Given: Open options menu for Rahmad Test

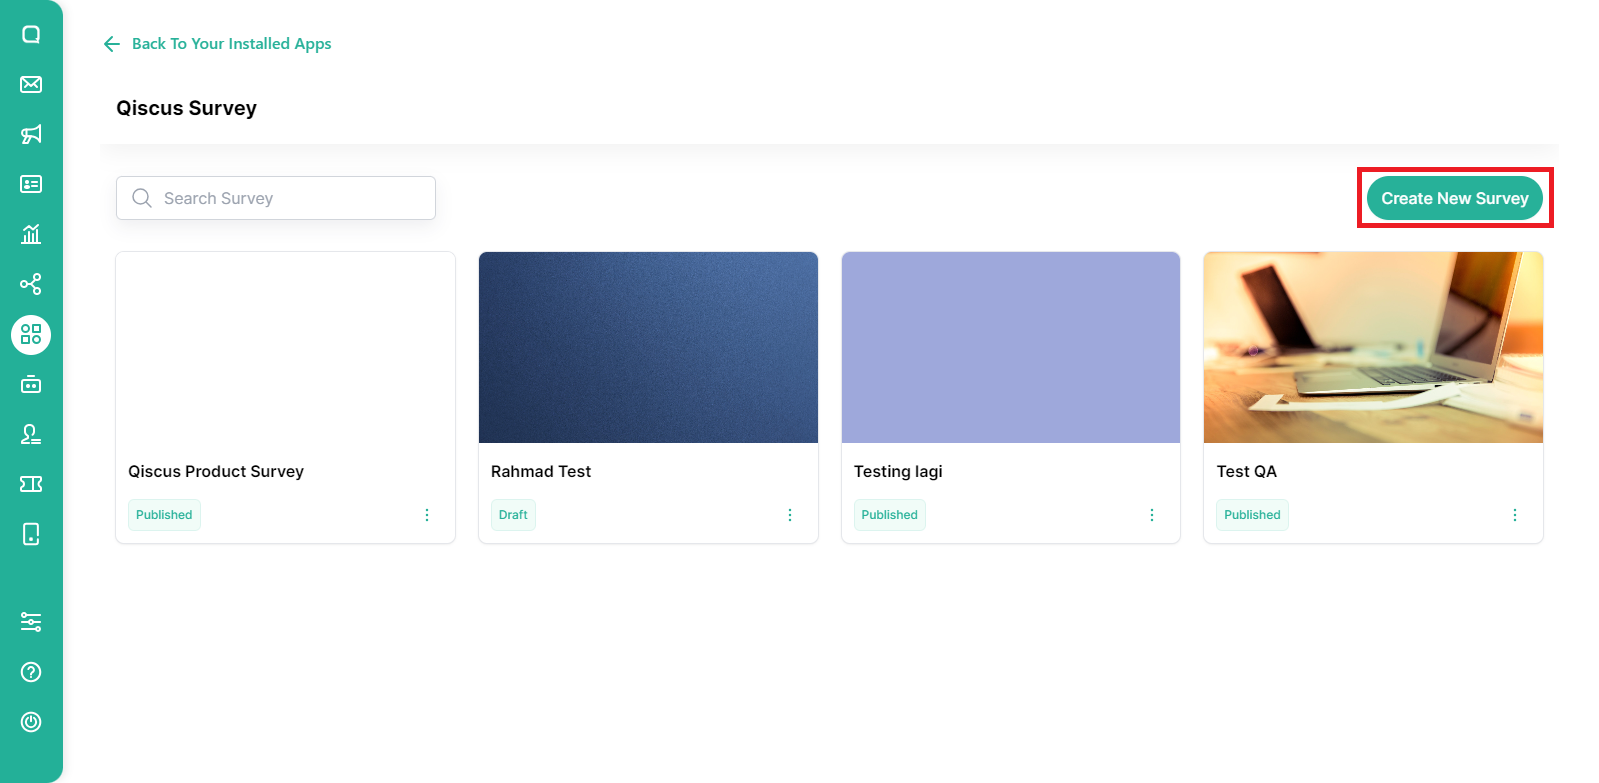Looking at the screenshot, I should coord(790,515).
